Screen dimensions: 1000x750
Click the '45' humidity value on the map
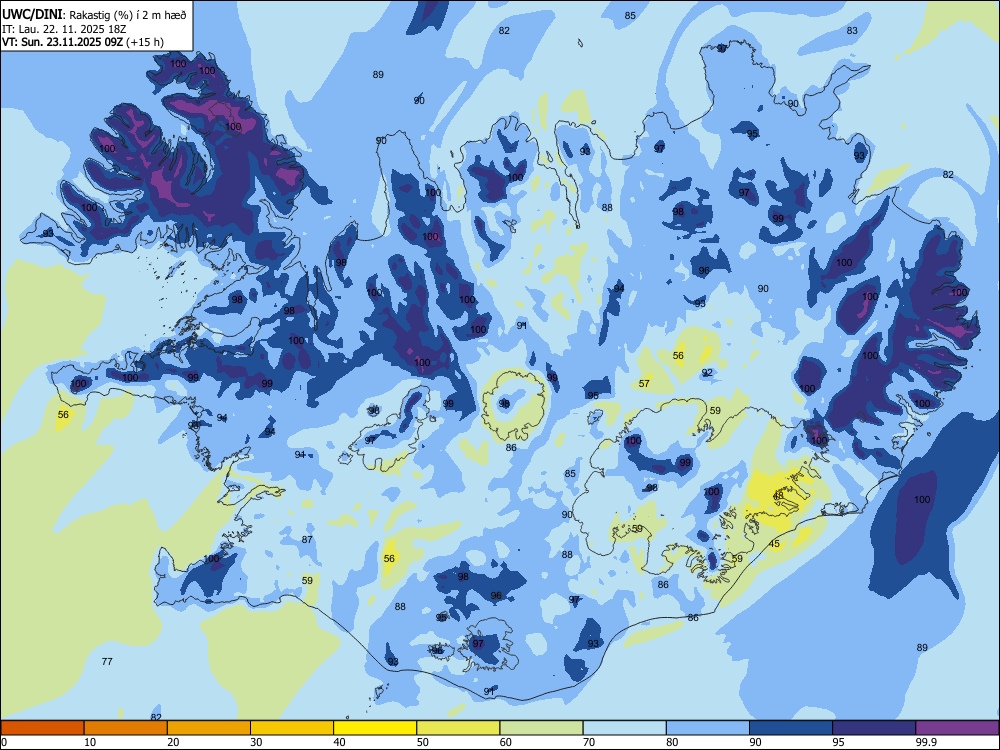[774, 544]
